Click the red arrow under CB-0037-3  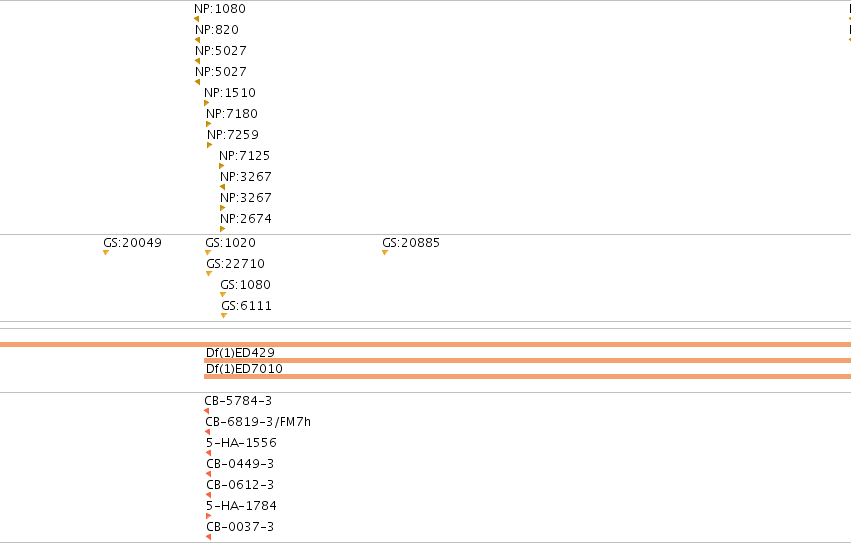[x=208, y=537]
